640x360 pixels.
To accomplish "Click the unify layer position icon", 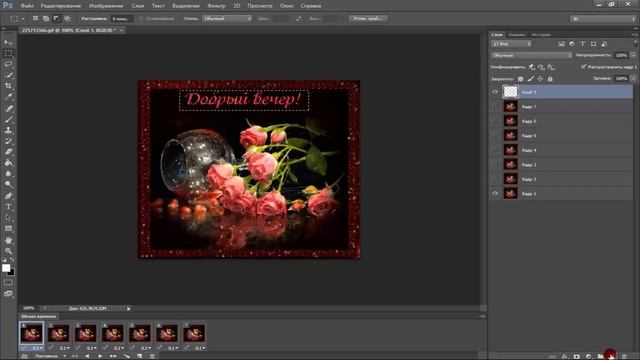I will [x=531, y=67].
